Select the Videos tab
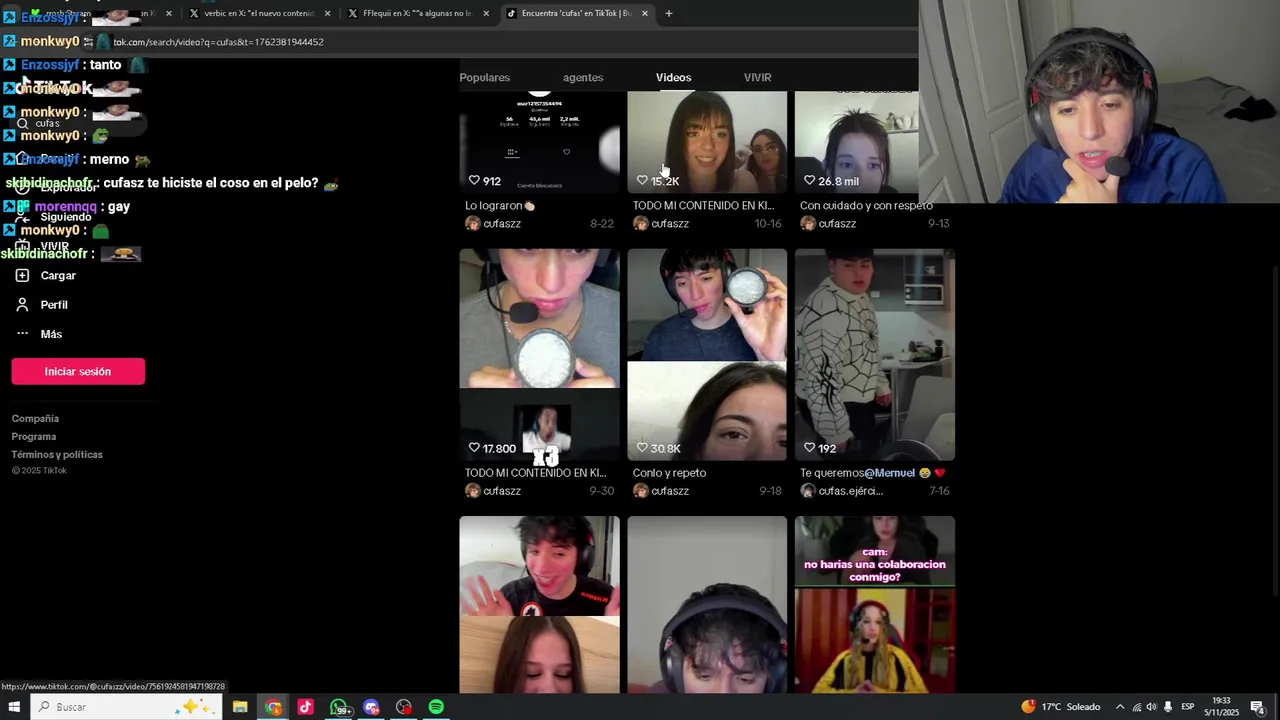Image resolution: width=1280 pixels, height=720 pixels. click(673, 77)
